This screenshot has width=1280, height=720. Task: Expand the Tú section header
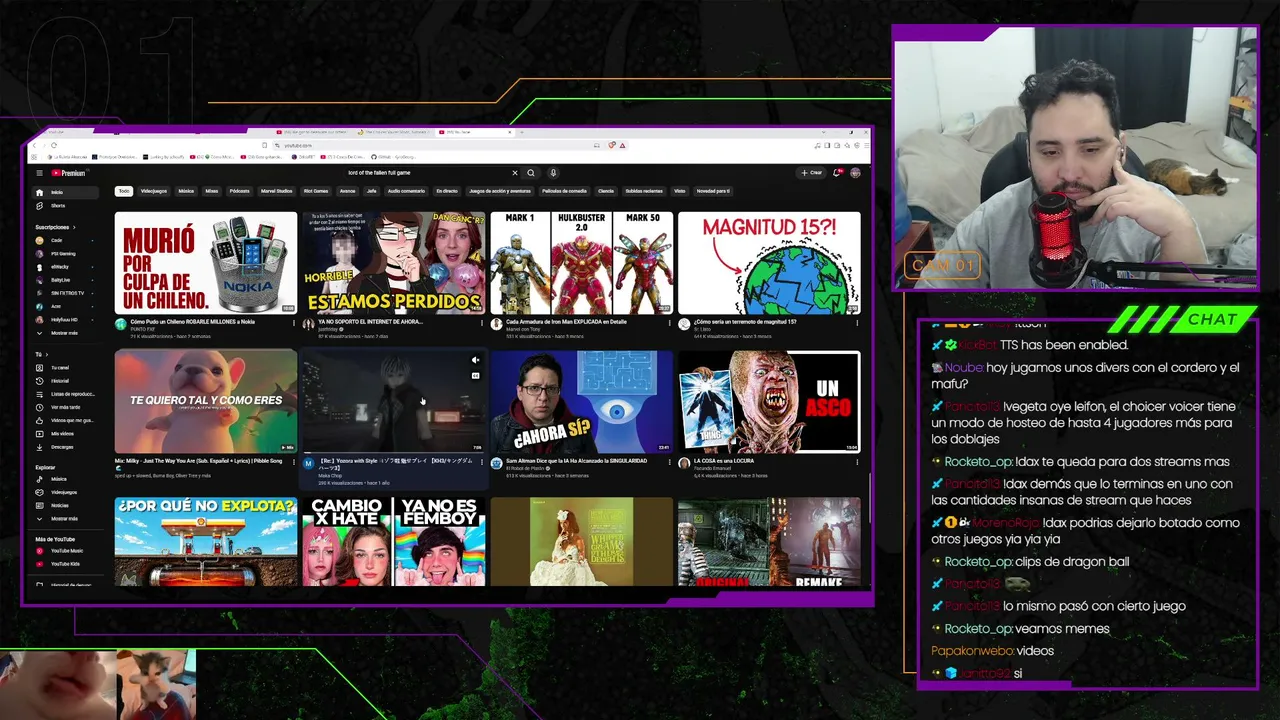41,355
